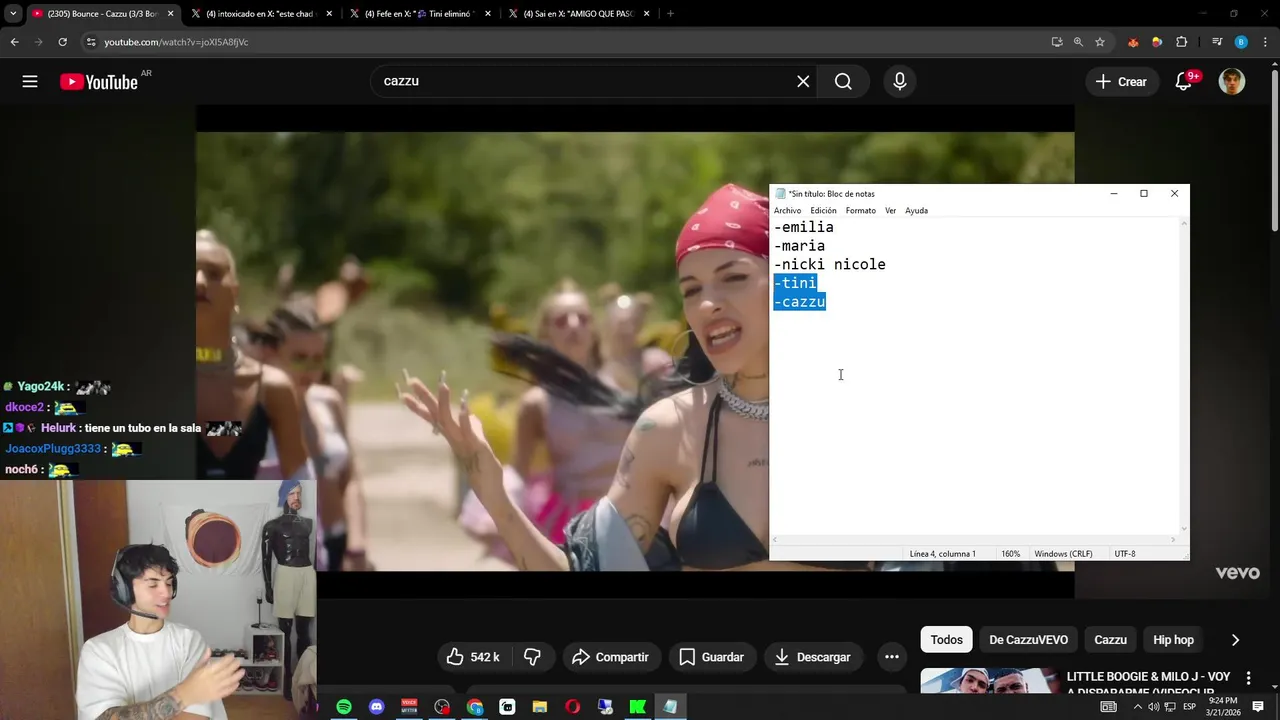This screenshot has height=720, width=1280.
Task: Open the Ayuda menu in Notepad
Action: coord(916,210)
